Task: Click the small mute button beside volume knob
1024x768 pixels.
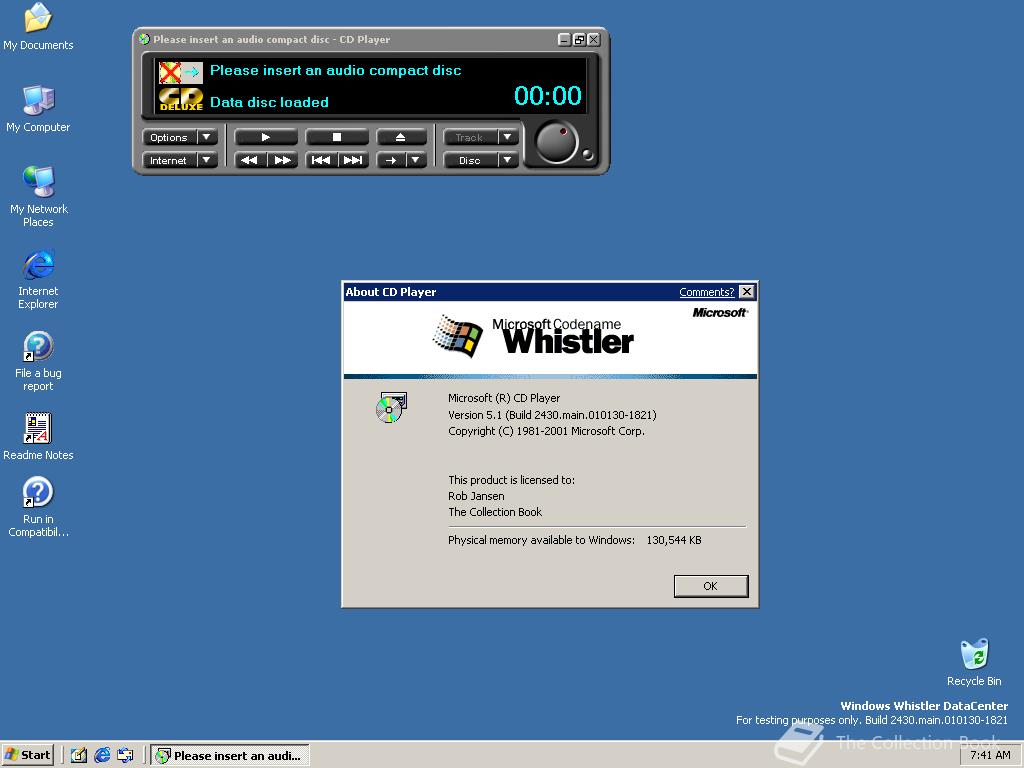Action: 587,155
